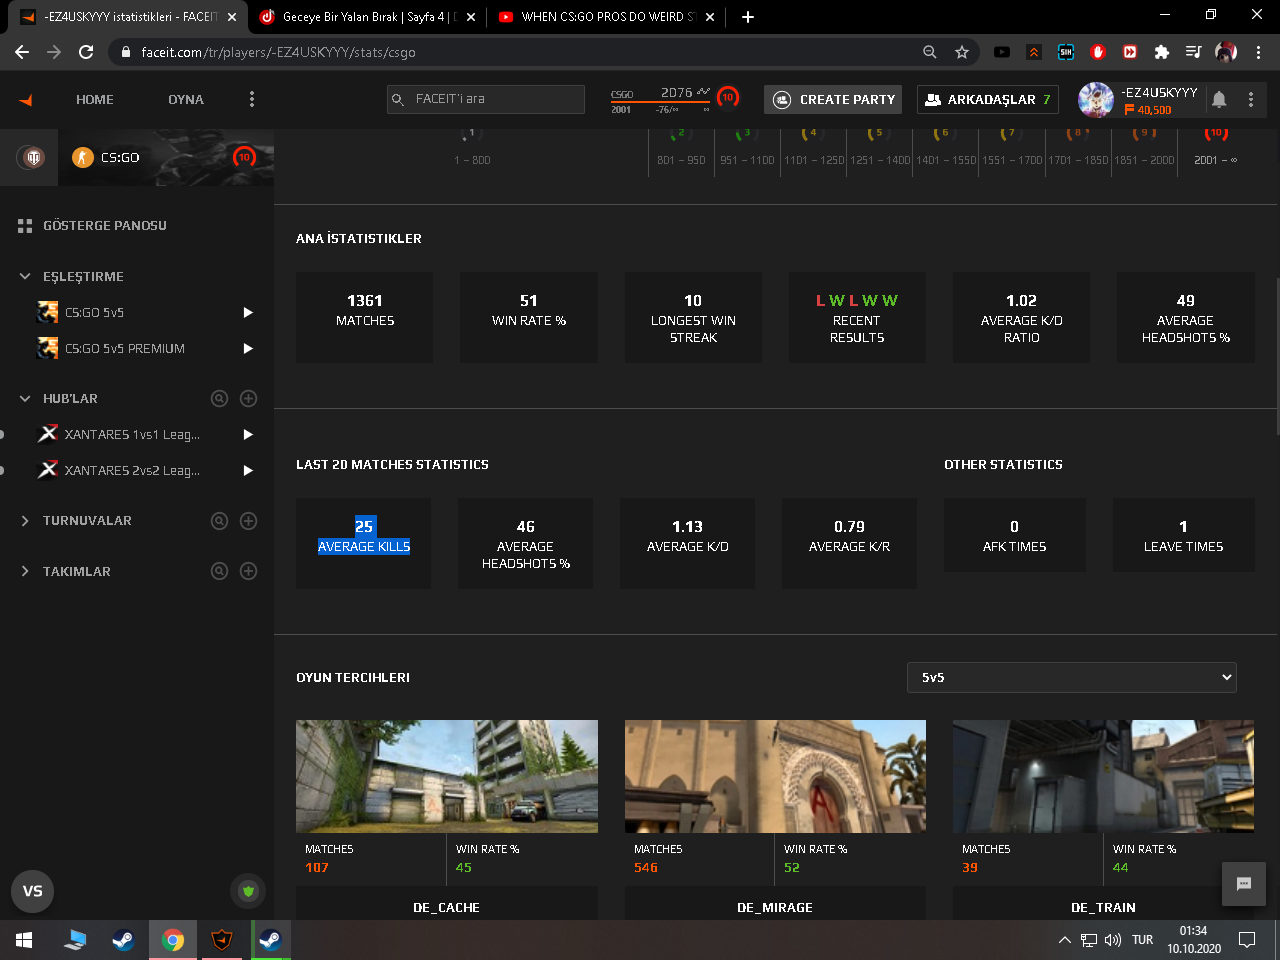Click the zoom magnifier icon in address bar
The image size is (1280, 960).
click(x=930, y=52)
